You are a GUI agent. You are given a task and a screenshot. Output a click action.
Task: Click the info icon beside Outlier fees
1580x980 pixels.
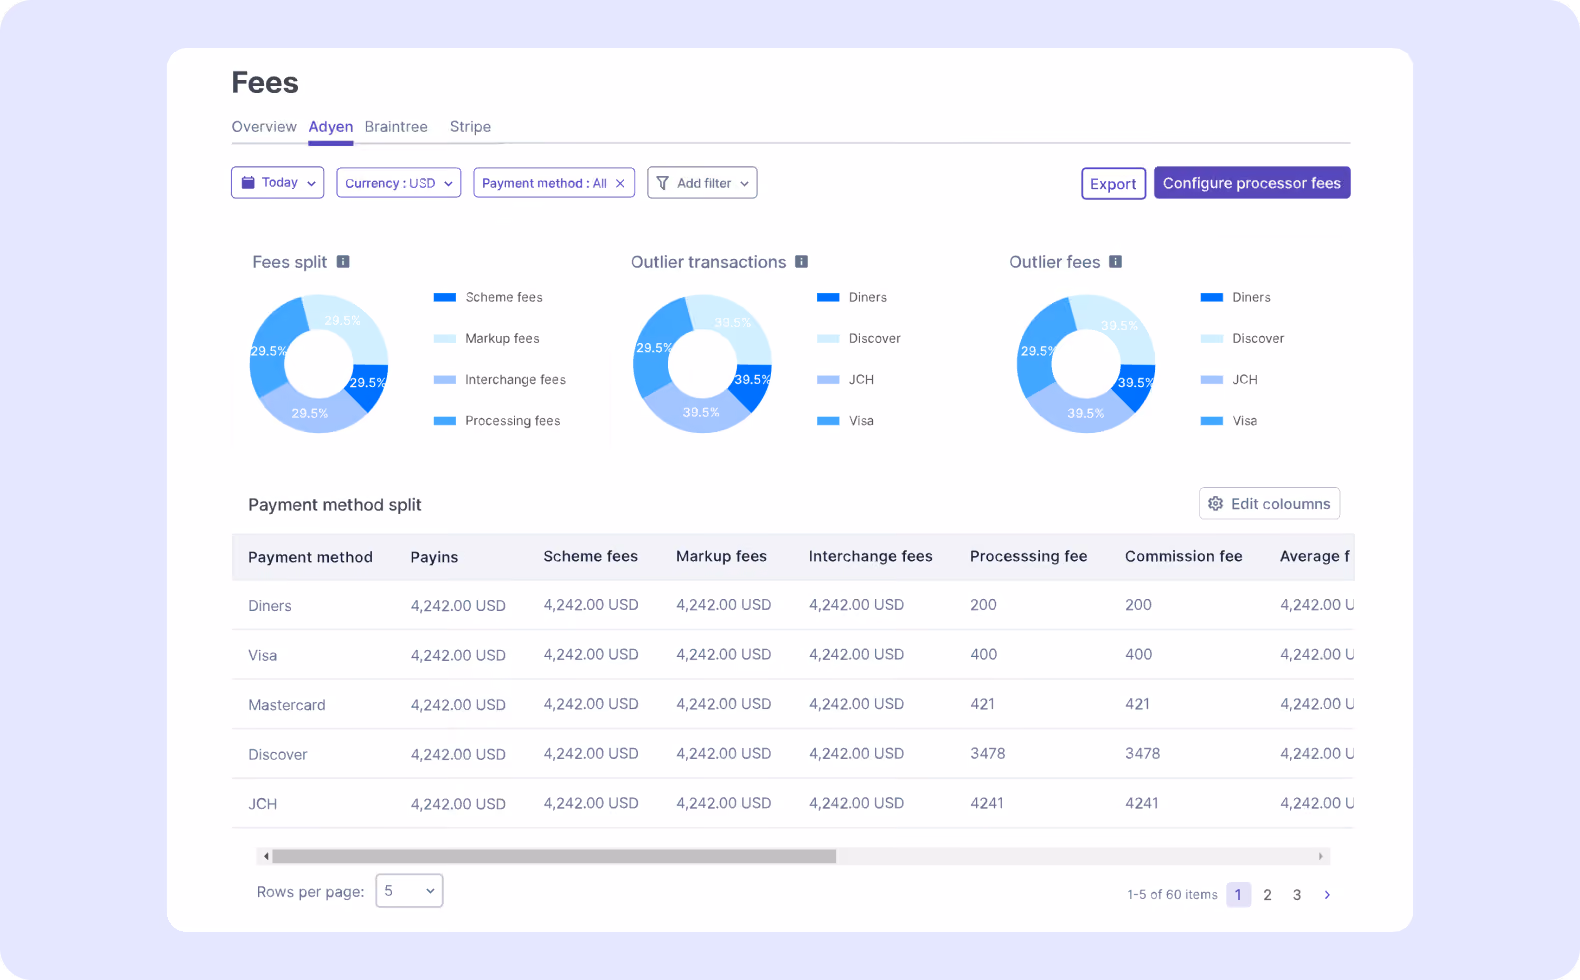pyautogui.click(x=1115, y=262)
